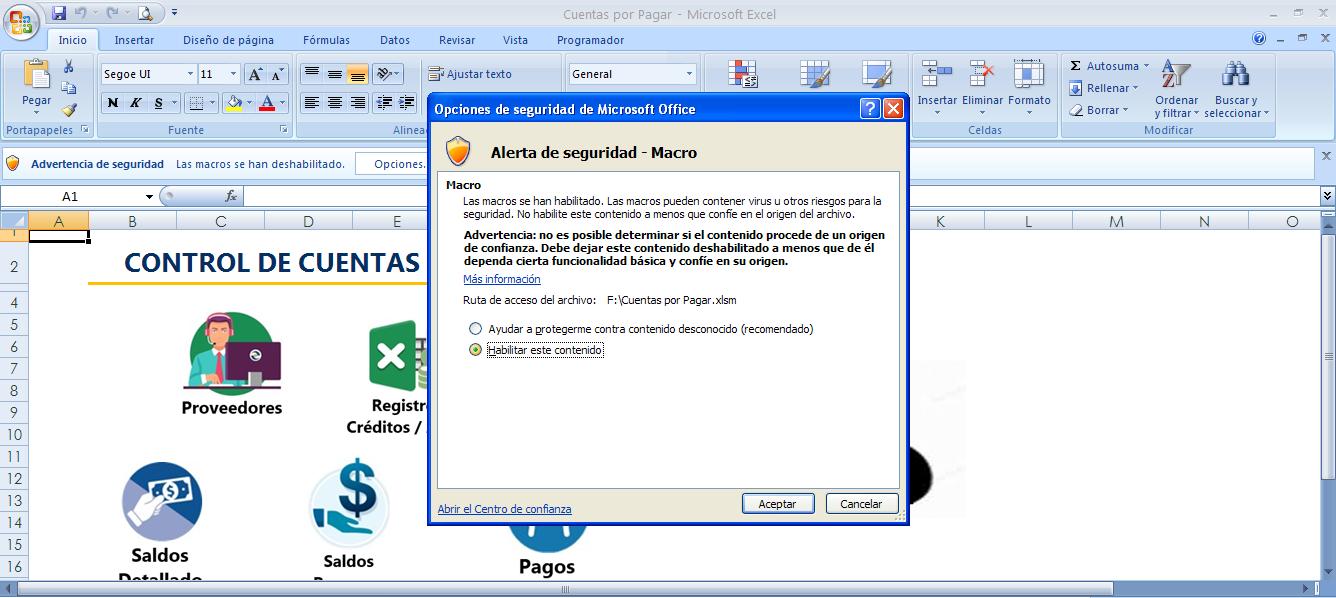Open the font size 11 dropdown
Image resolution: width=1336 pixels, height=598 pixels.
click(x=233, y=74)
